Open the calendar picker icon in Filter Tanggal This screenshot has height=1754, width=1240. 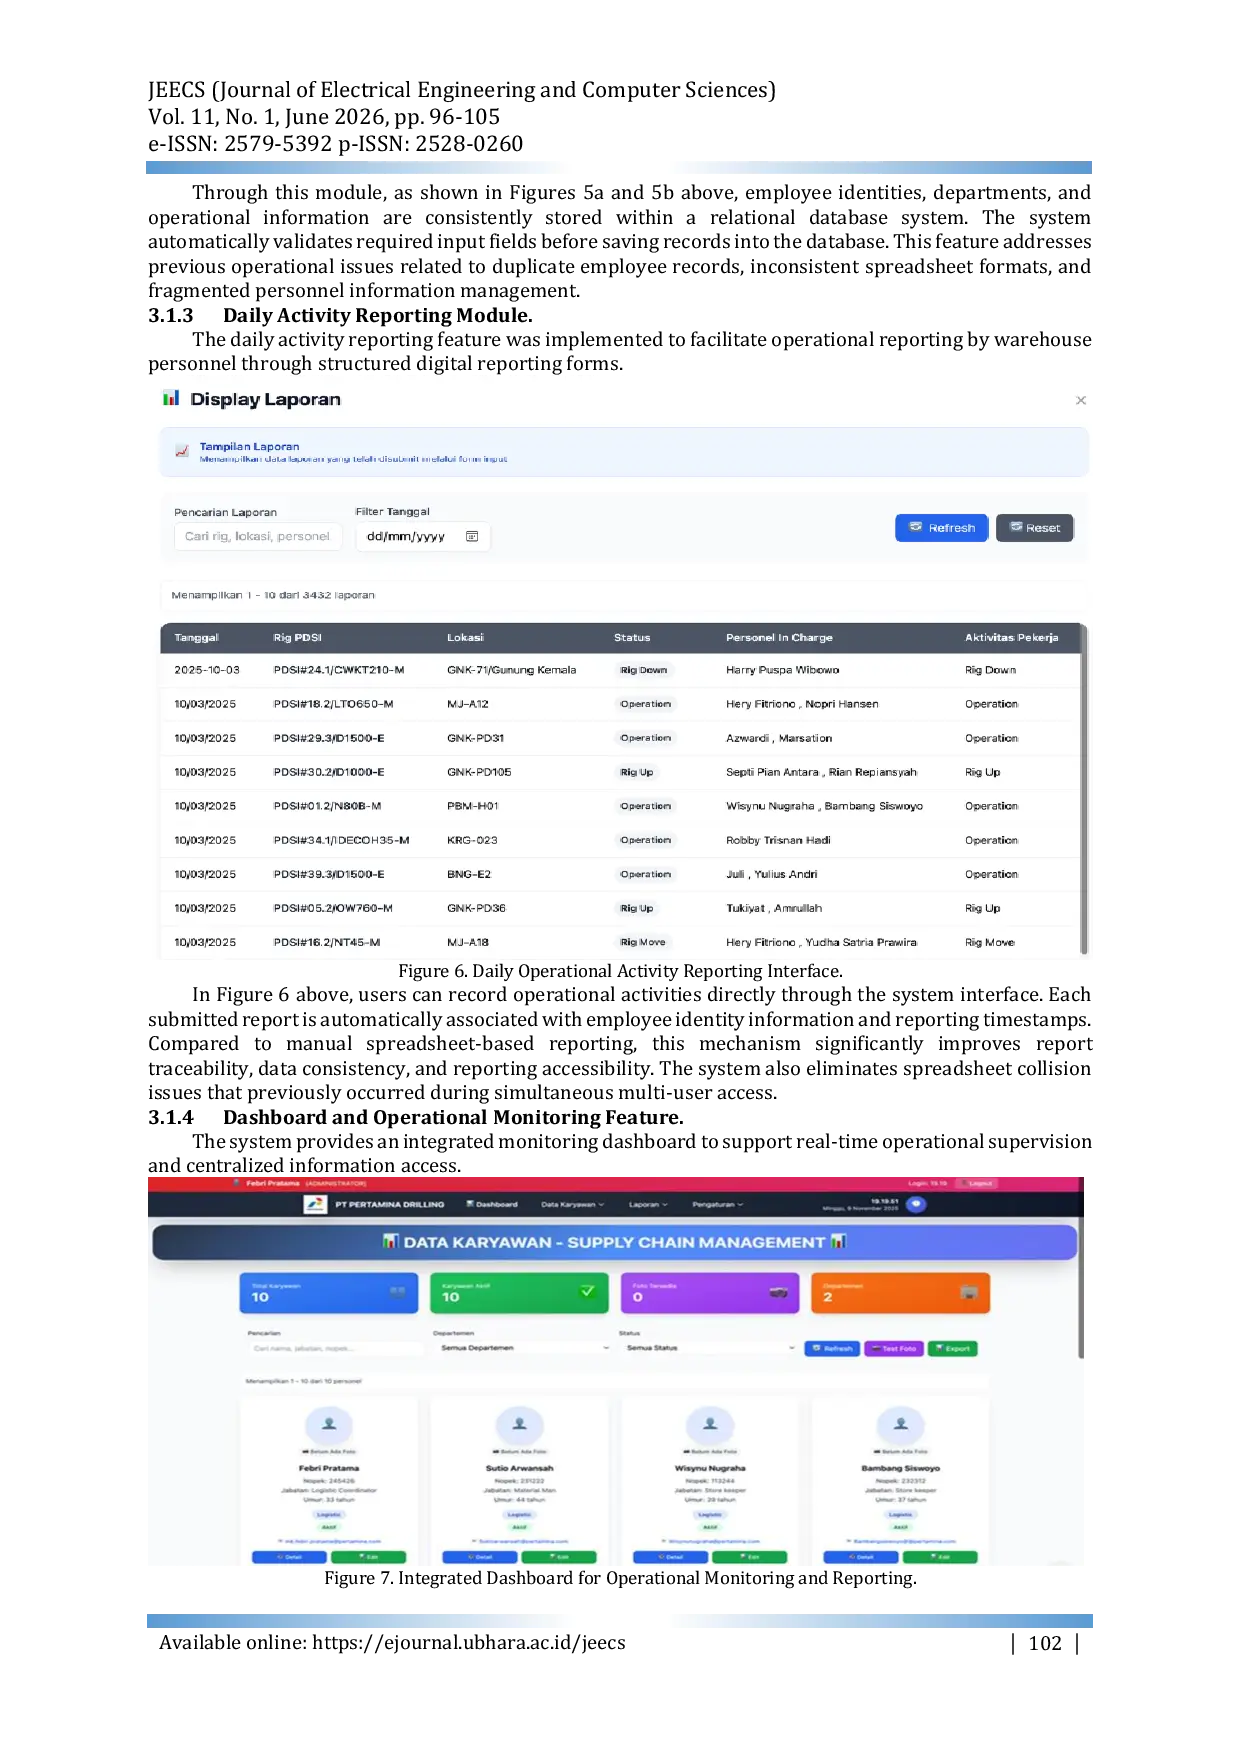click(x=472, y=536)
